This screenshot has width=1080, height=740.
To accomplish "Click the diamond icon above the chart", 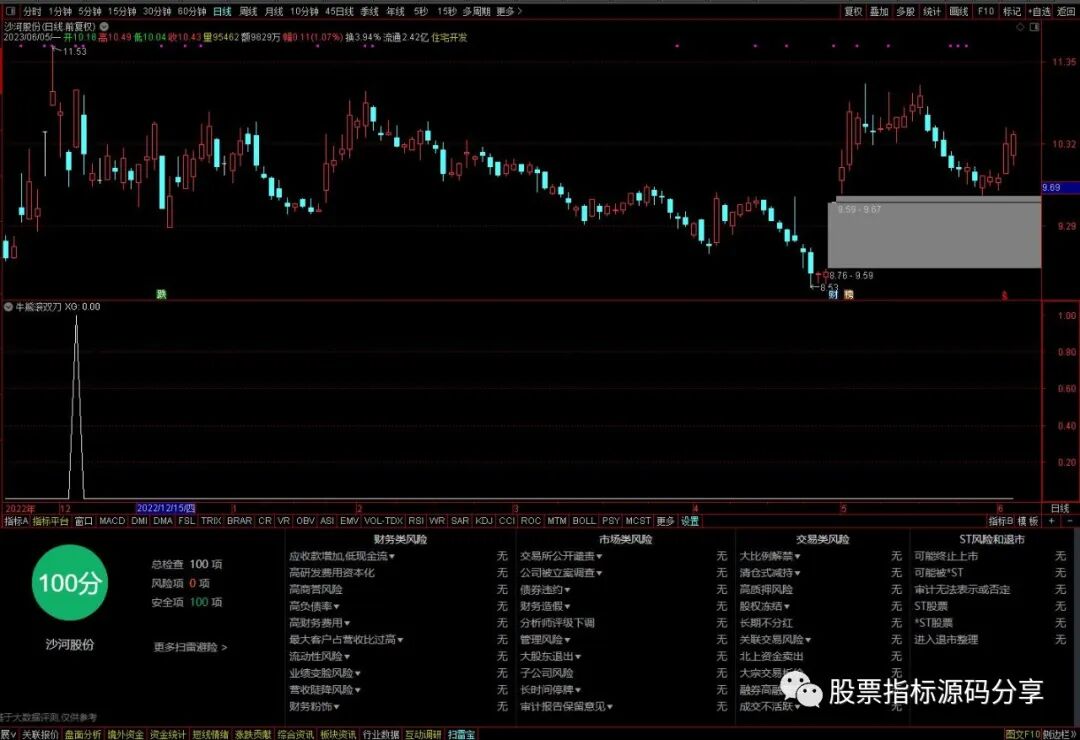I will [x=1021, y=27].
